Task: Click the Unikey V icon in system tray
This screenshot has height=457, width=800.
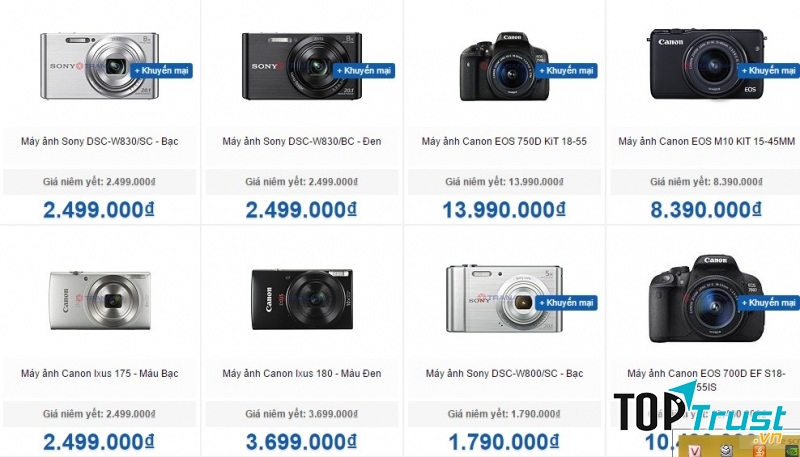Action: coord(694,451)
